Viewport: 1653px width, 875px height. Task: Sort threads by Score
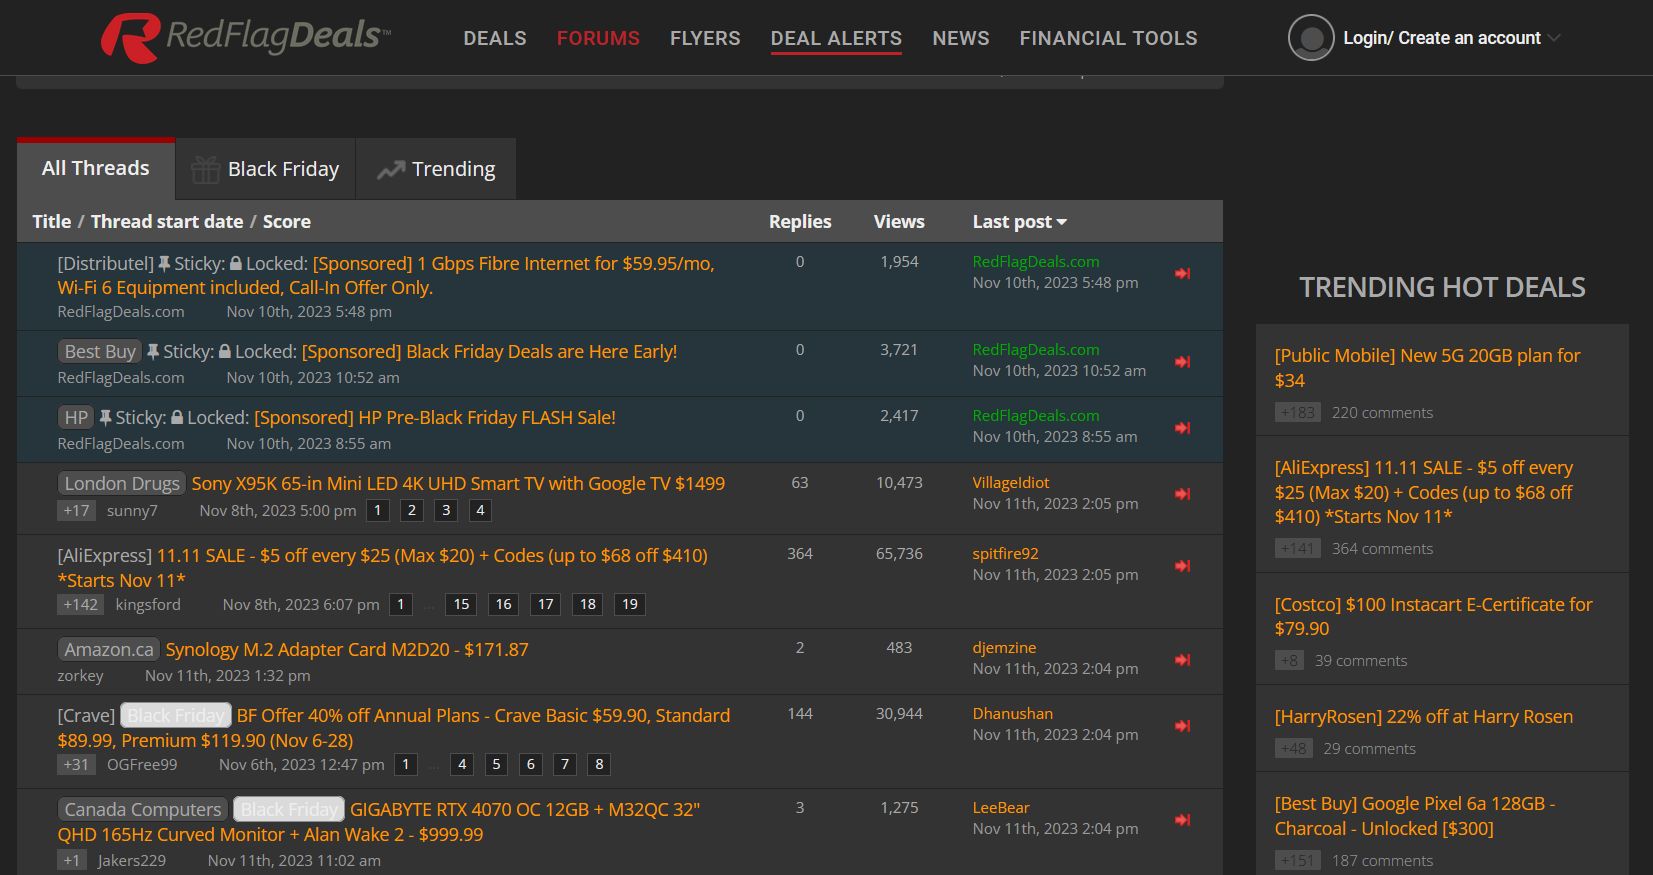(x=287, y=222)
